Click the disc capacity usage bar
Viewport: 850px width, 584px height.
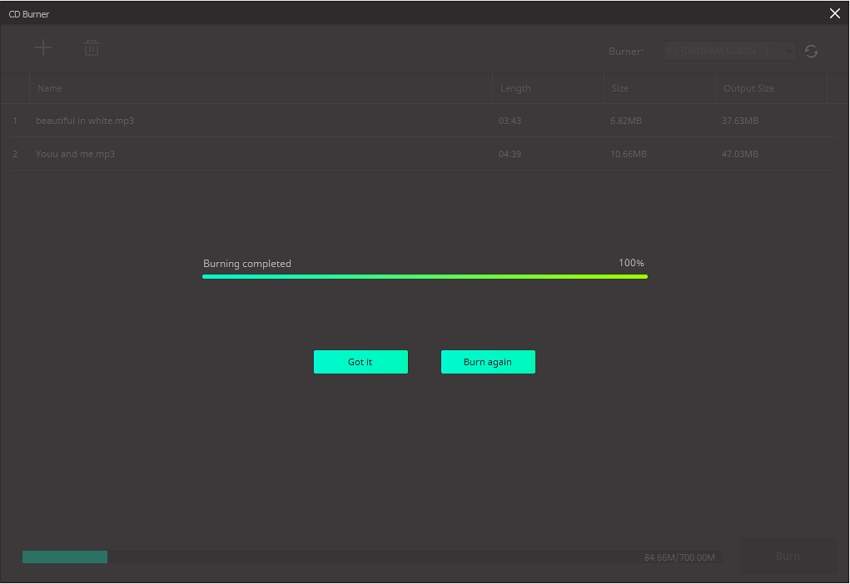click(330, 557)
